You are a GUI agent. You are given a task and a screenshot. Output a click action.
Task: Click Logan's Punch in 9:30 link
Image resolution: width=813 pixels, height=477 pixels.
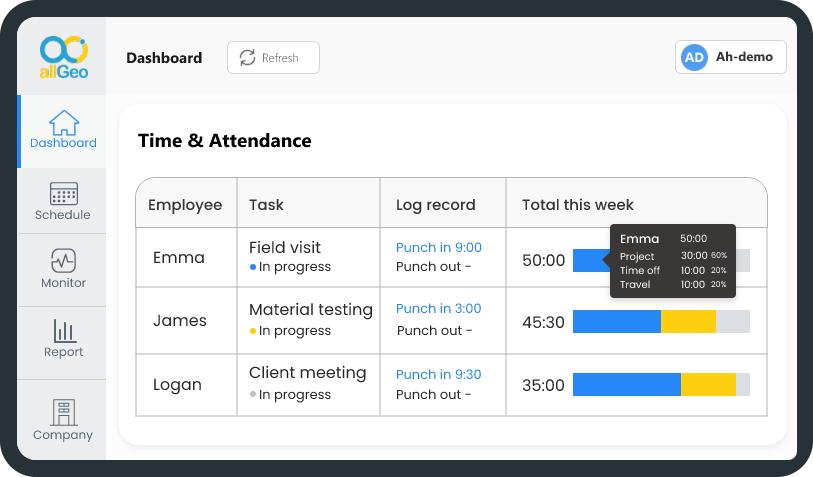[x=438, y=375]
